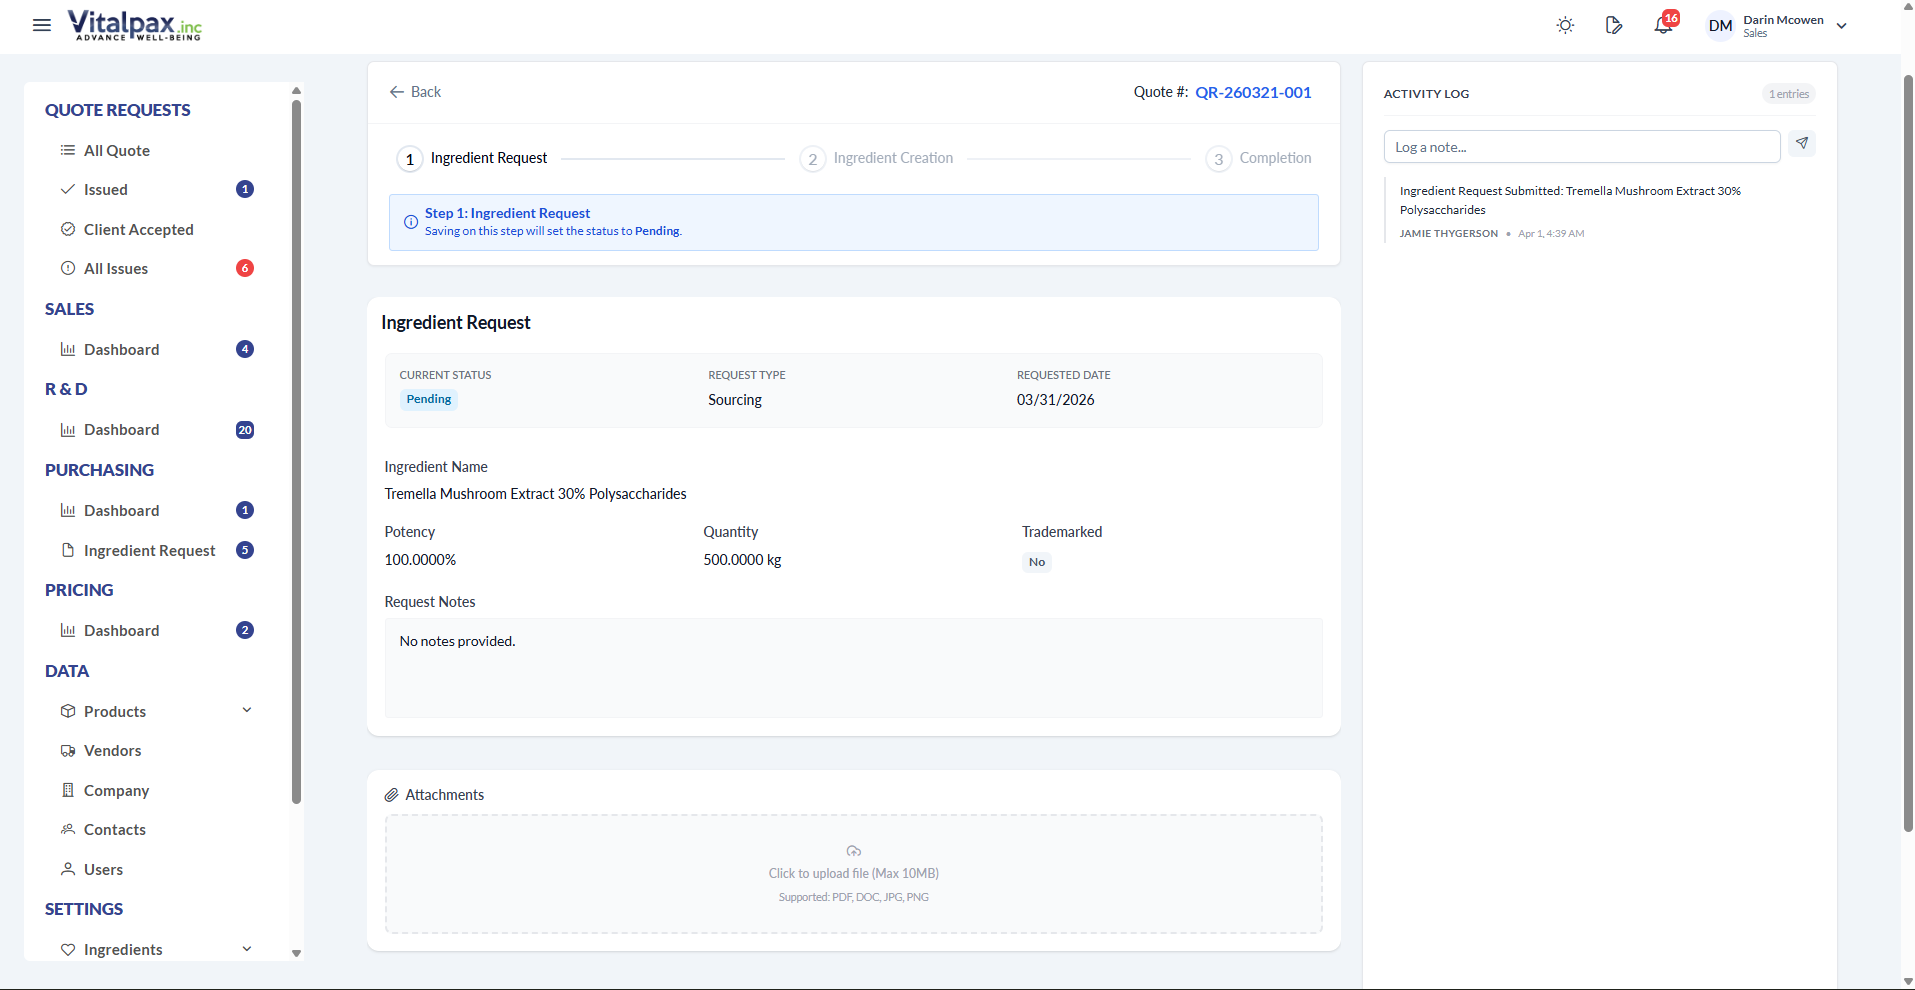Open Ingredient Request in sidebar
This screenshot has height=990, width=1915.
pyautogui.click(x=150, y=550)
